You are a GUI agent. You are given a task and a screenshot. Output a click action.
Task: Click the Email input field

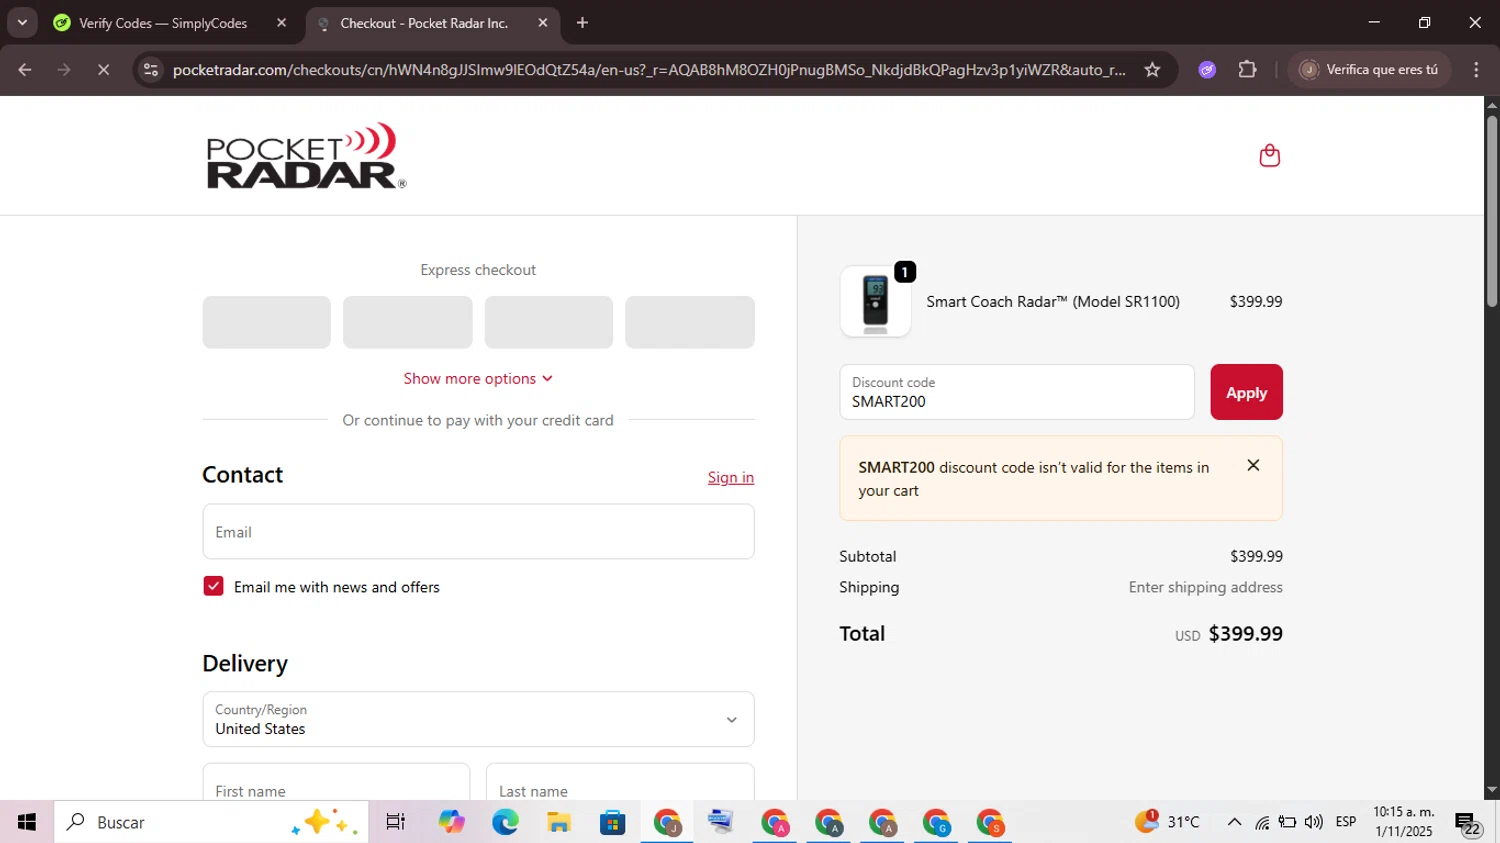[478, 531]
